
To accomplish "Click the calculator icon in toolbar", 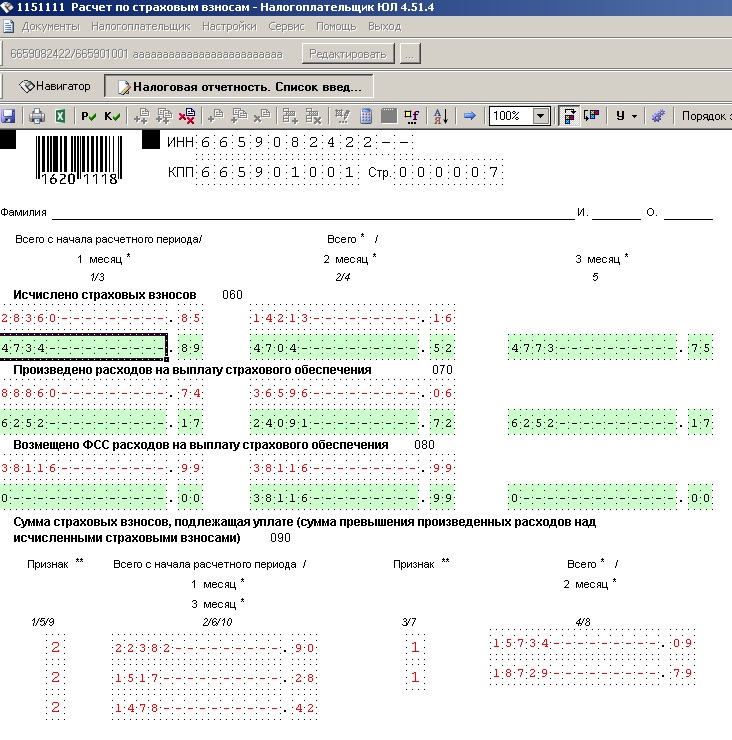I will (366, 116).
